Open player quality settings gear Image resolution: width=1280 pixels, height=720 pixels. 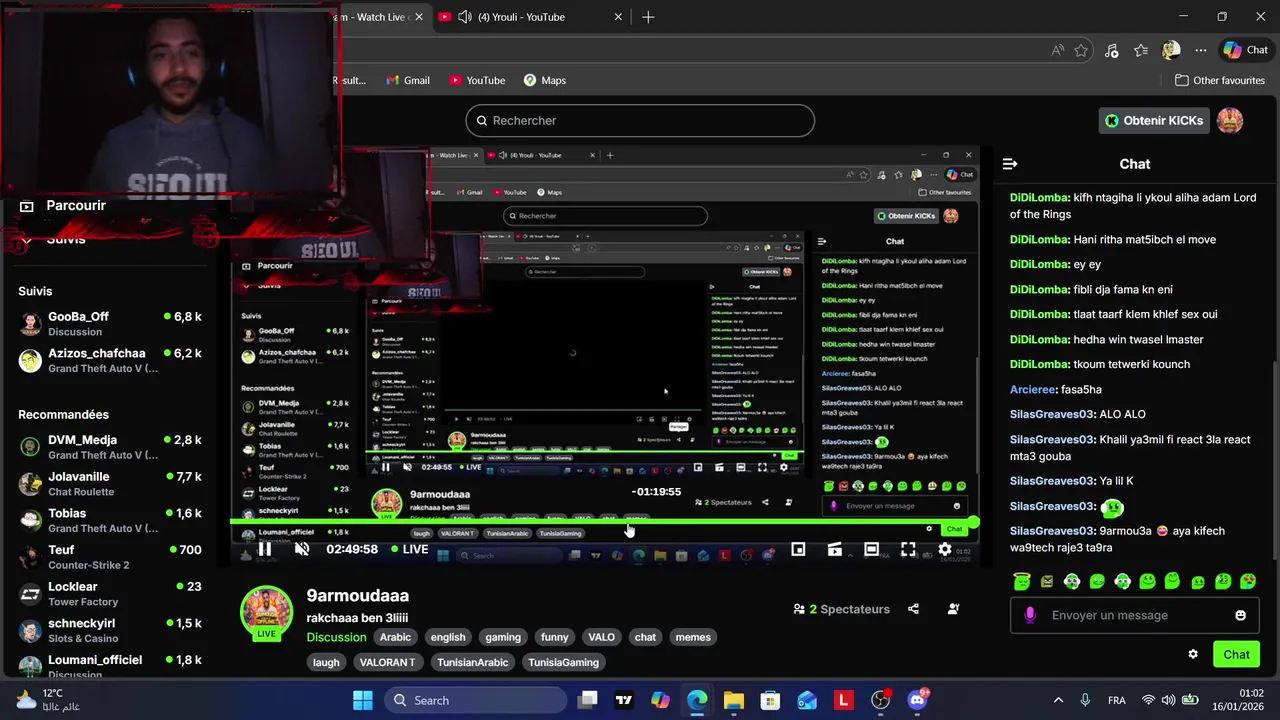(x=944, y=549)
